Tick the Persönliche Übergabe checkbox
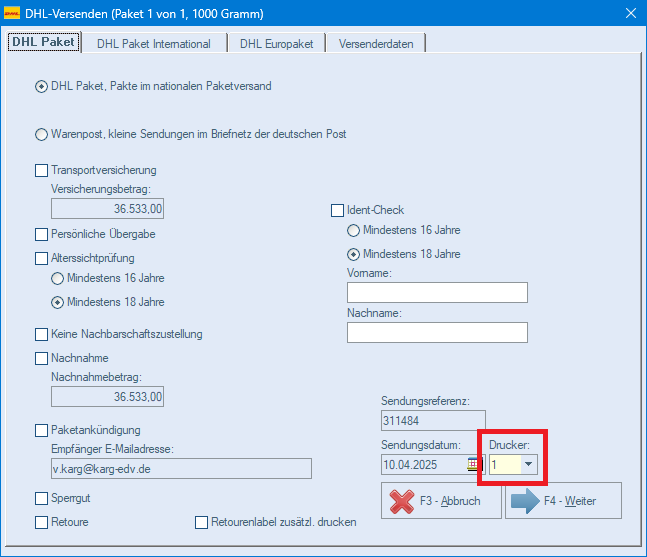The width and height of the screenshot is (647, 557). pyautogui.click(x=41, y=234)
